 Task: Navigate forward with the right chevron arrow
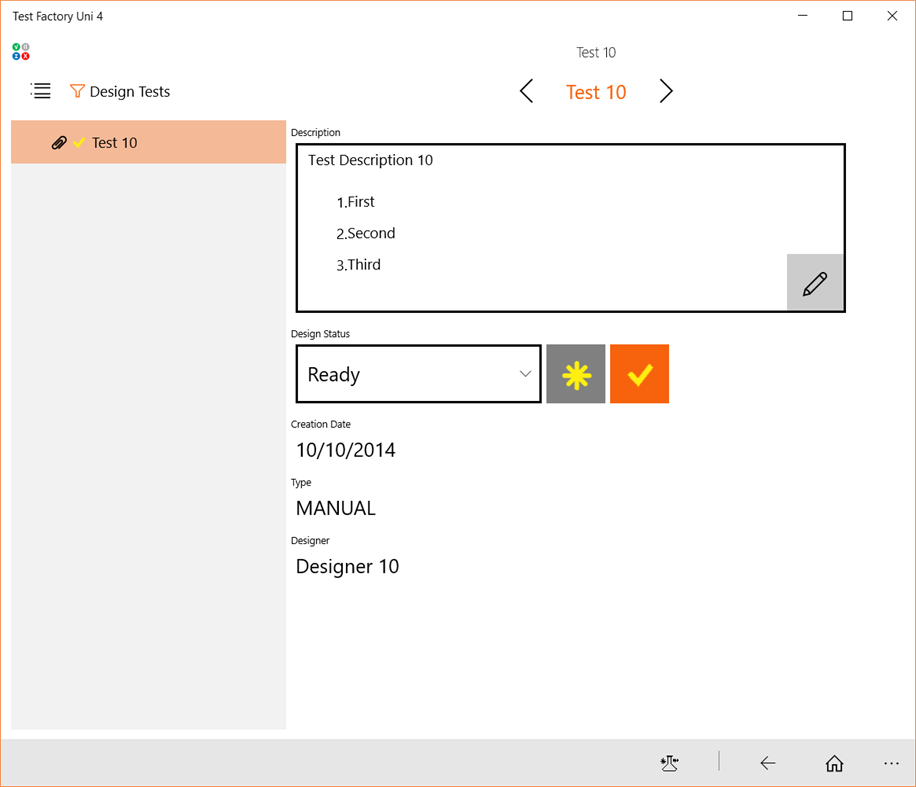click(666, 91)
